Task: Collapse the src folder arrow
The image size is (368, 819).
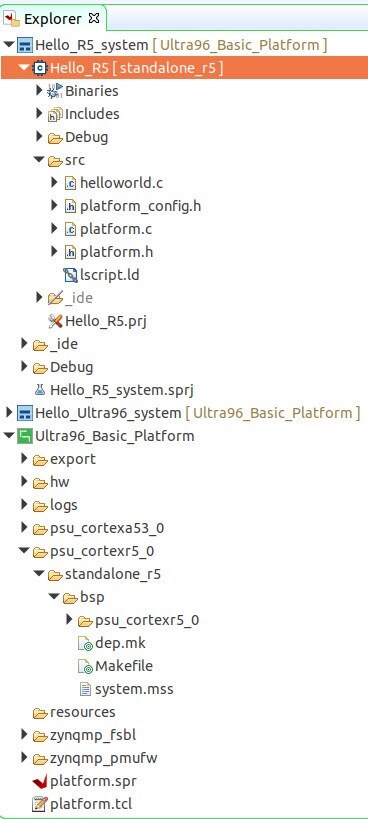Action: [x=39, y=160]
